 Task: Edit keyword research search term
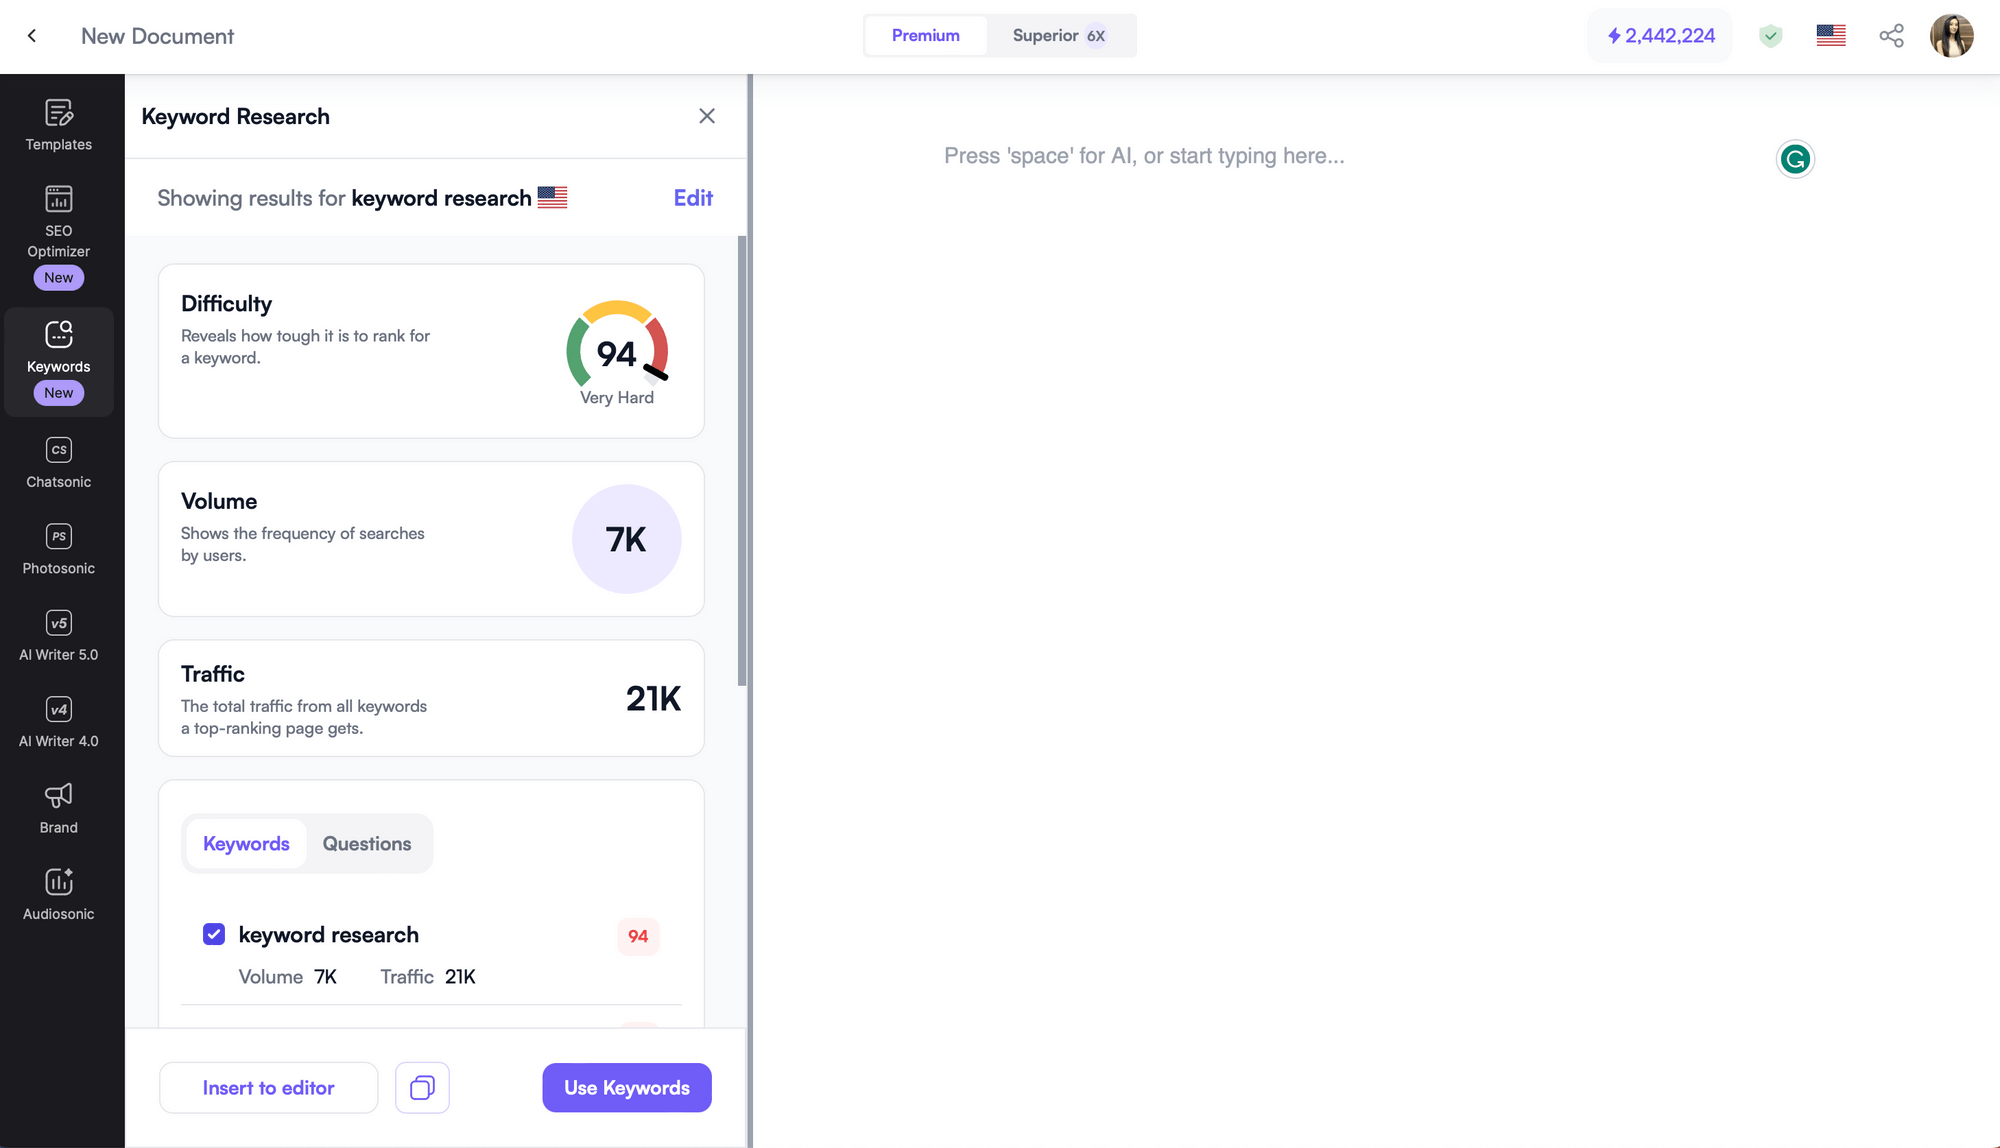pyautogui.click(x=692, y=198)
